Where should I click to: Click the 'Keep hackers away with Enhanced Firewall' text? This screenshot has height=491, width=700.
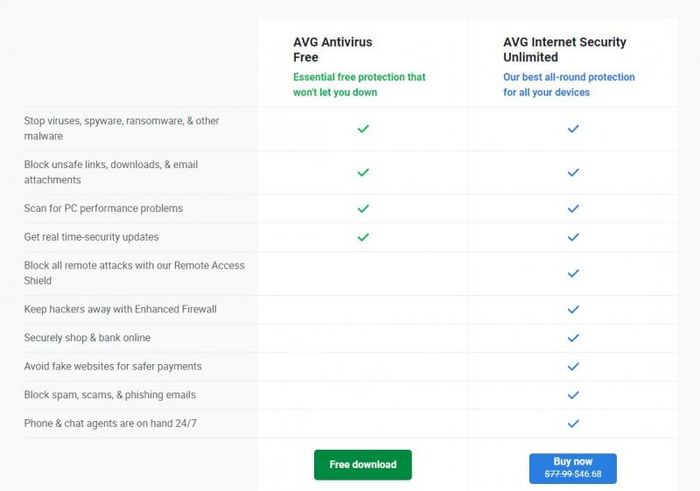[x=120, y=310]
